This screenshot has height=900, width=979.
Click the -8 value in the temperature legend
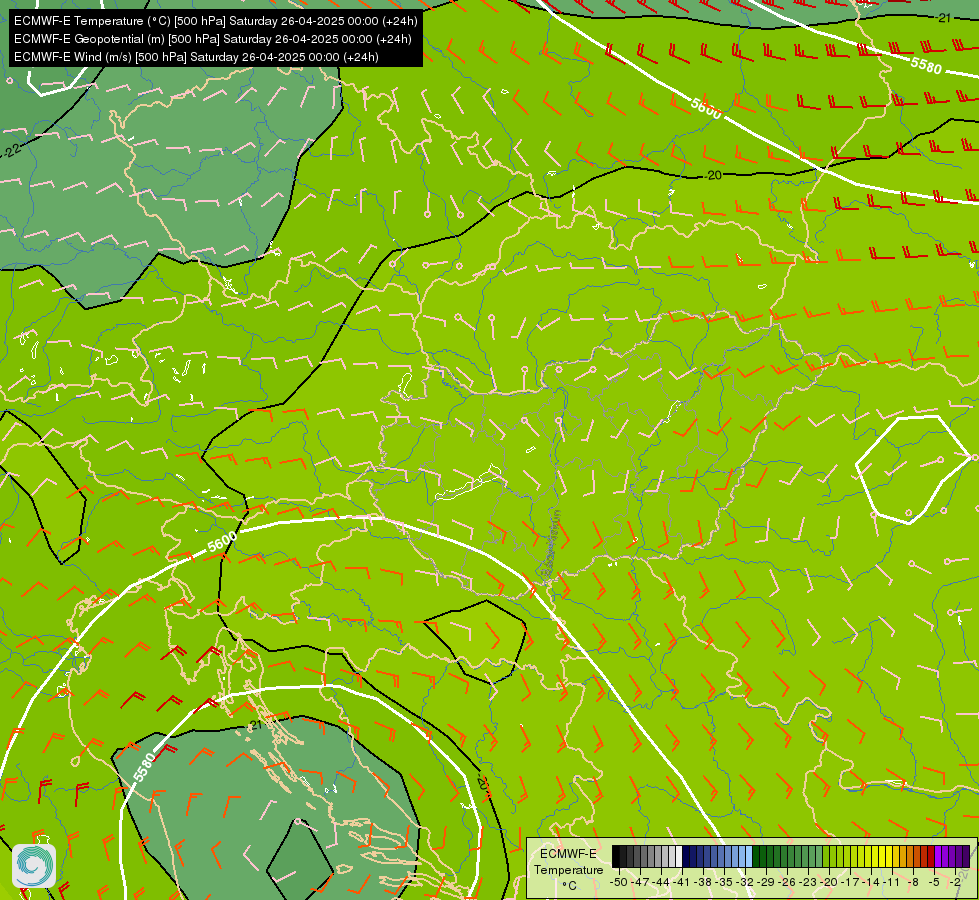click(913, 882)
